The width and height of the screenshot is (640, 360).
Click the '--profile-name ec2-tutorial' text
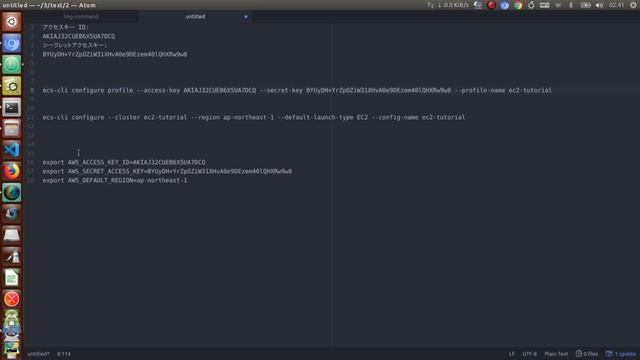tap(503, 90)
